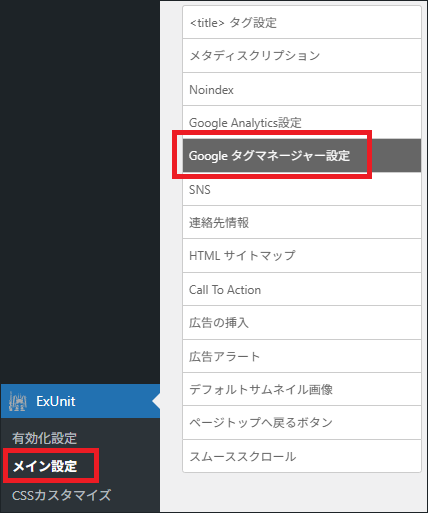The height and width of the screenshot is (513, 428).
Task: Select Noindex settings entry
Action: coord(302,89)
